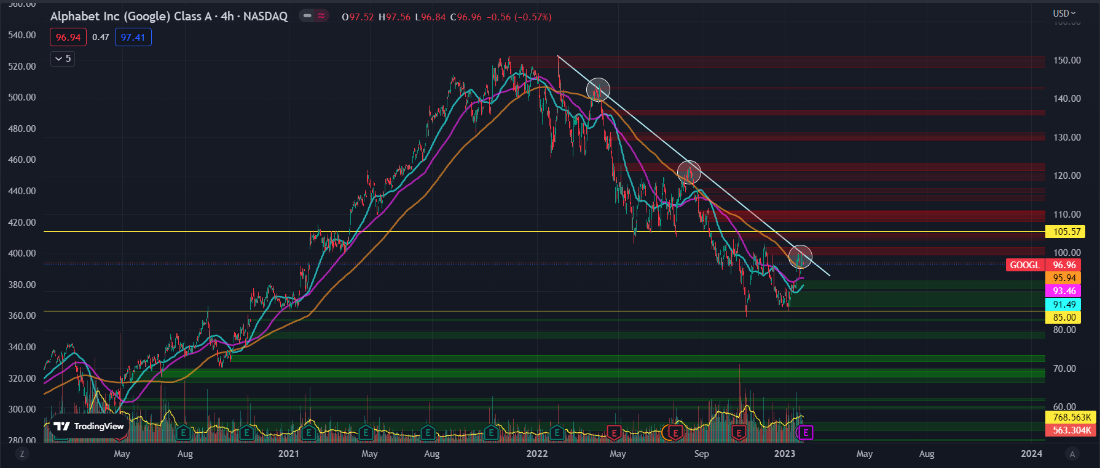
Task: Click the yellow 105.57 price line label
Action: [1065, 232]
